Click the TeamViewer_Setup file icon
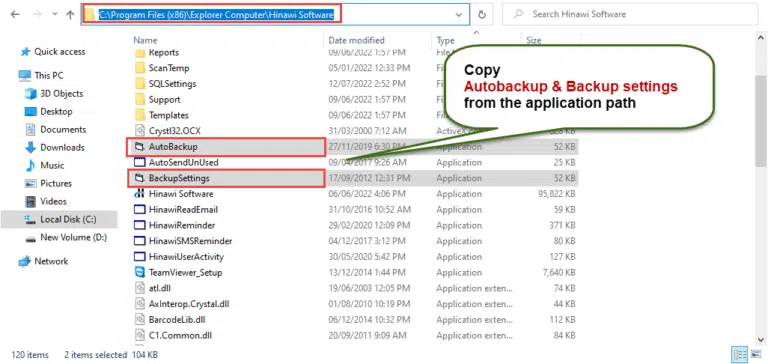This screenshot has height=364, width=768. (140, 272)
